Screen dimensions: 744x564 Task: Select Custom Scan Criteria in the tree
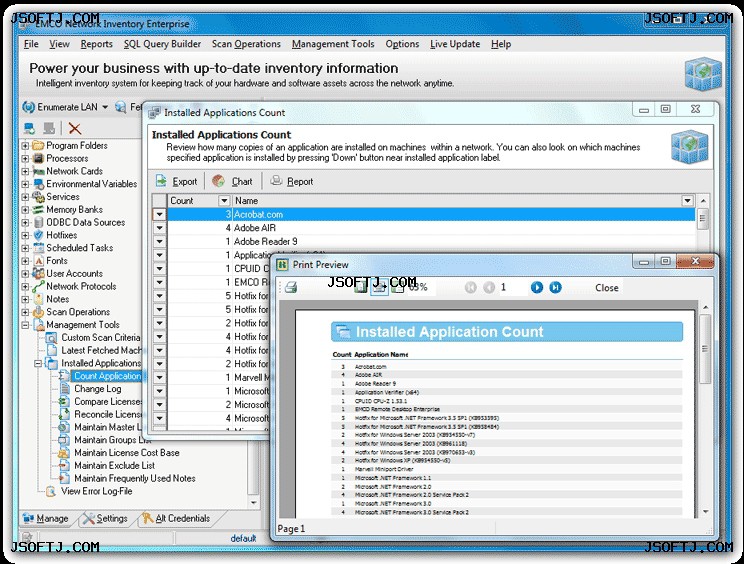(101, 338)
